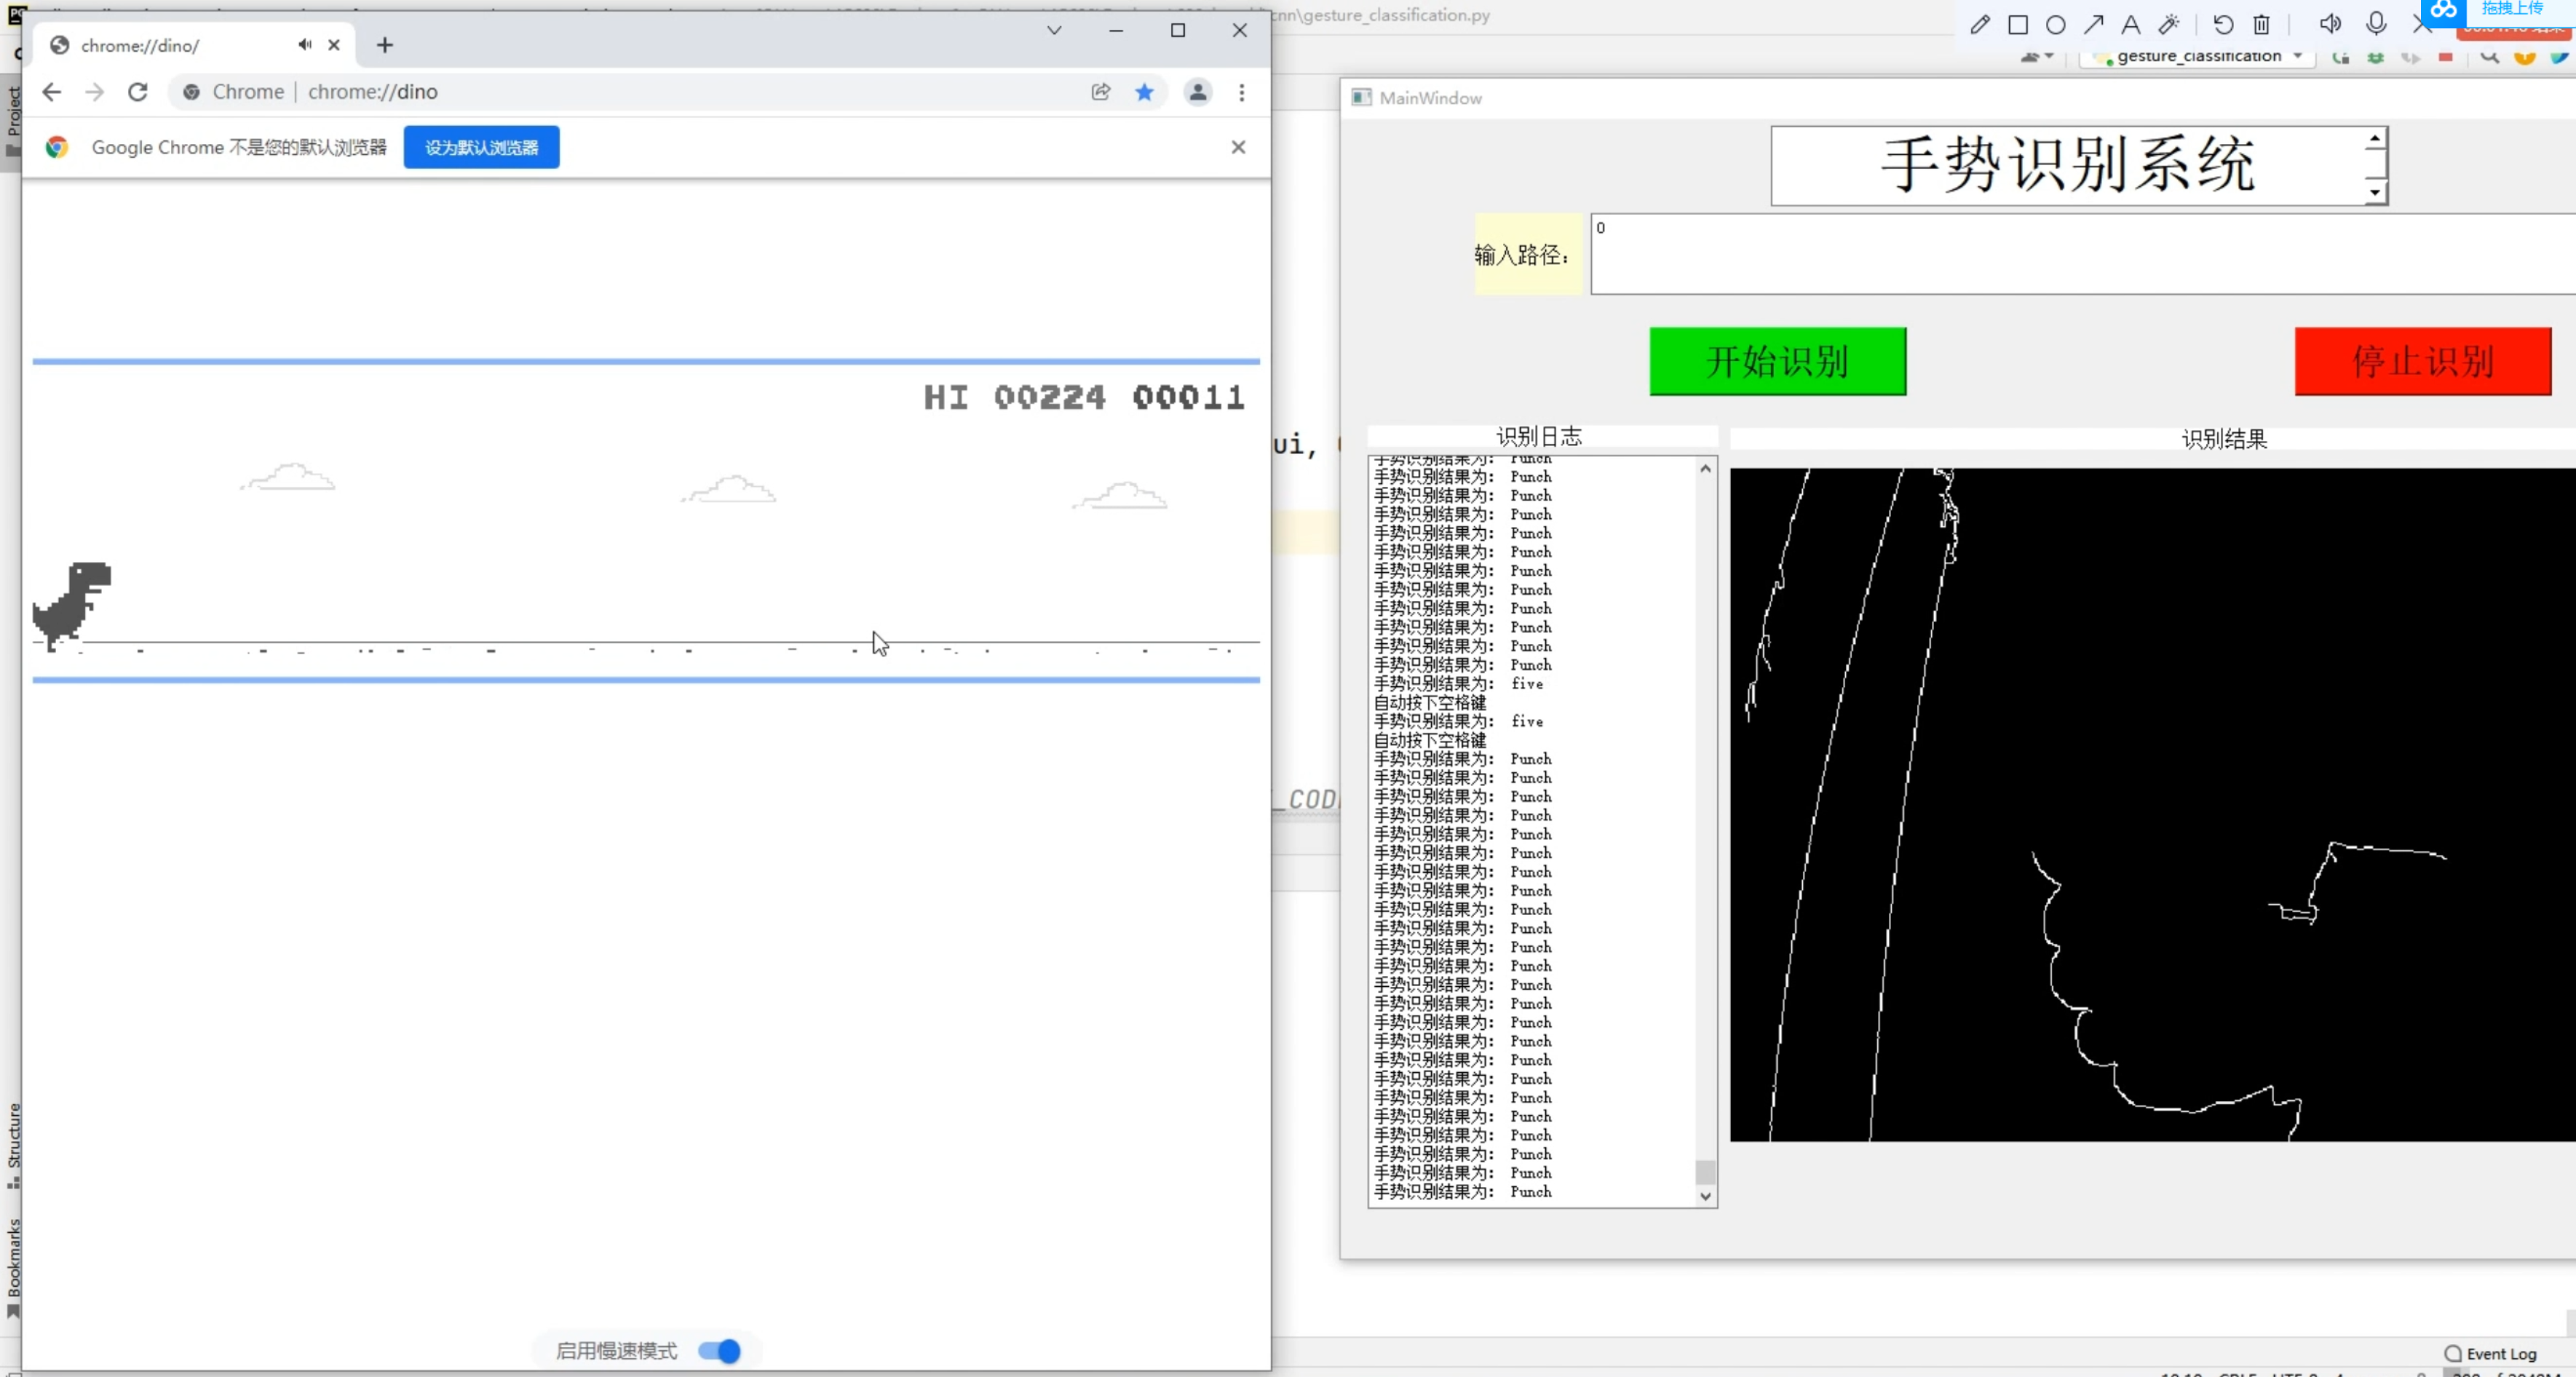
Task: Open the recording microphone icon
Action: (x=2377, y=24)
